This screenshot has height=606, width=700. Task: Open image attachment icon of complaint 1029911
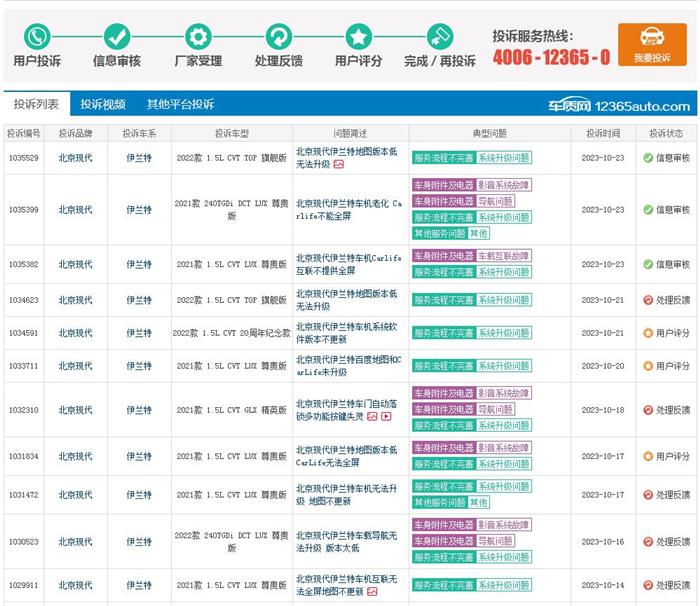[x=372, y=592]
